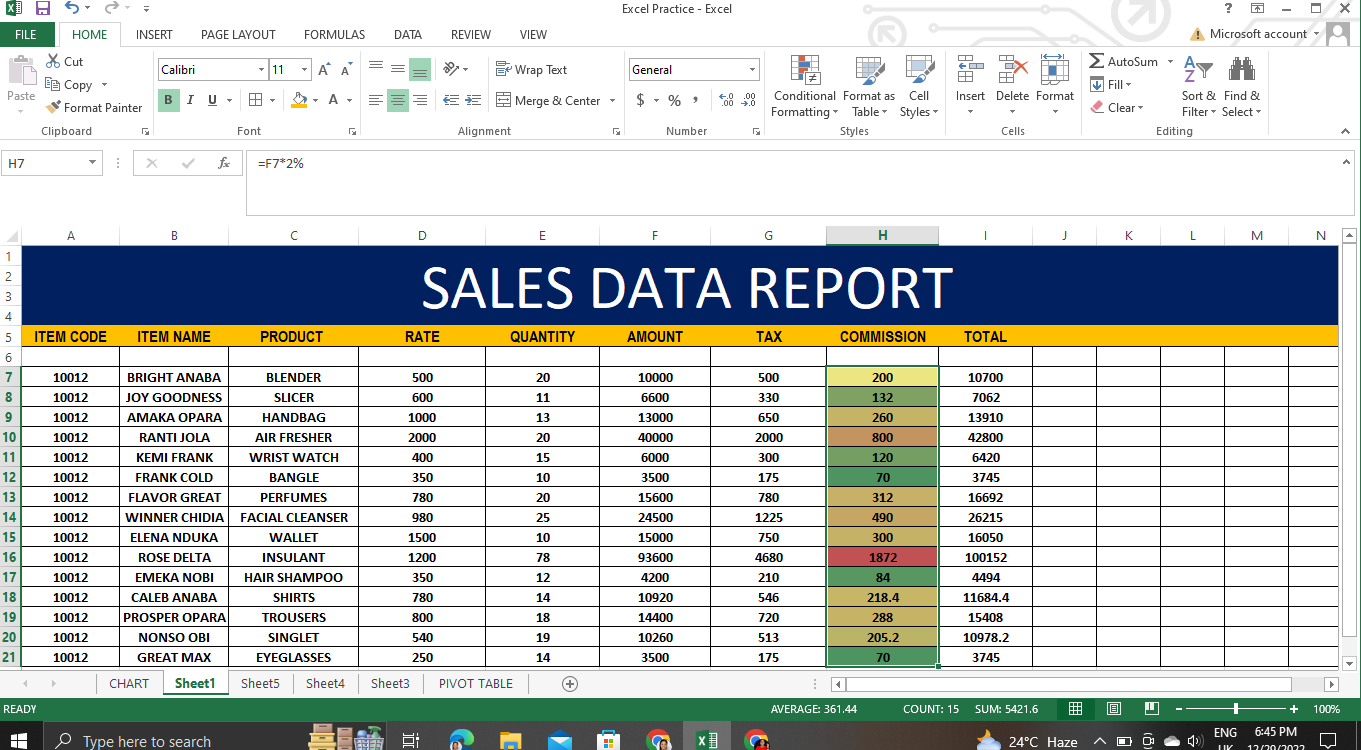Toggle Bold formatting
The image size is (1361, 750).
(x=168, y=100)
